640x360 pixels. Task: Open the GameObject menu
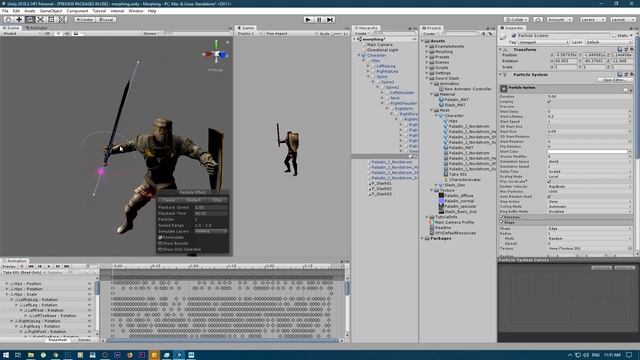click(x=51, y=11)
